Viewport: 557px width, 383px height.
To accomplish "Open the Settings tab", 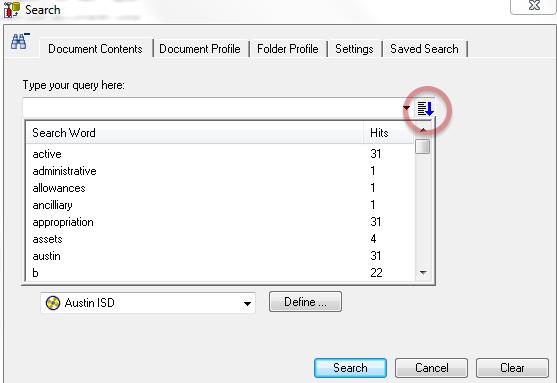I will (x=354, y=49).
